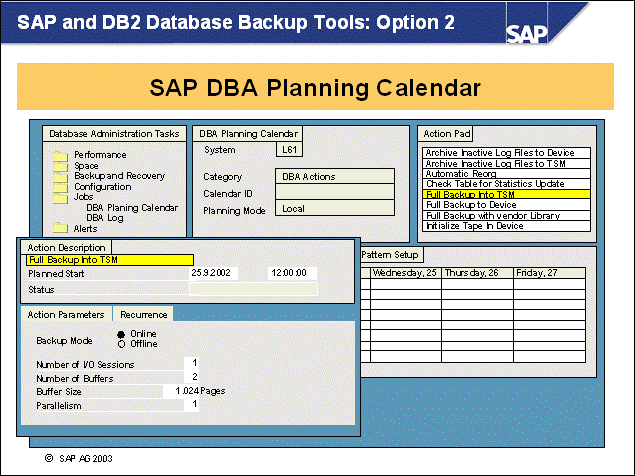Click the Backup and Recovery folder icon
Viewport: 635px width, 476px height.
click(x=60, y=176)
